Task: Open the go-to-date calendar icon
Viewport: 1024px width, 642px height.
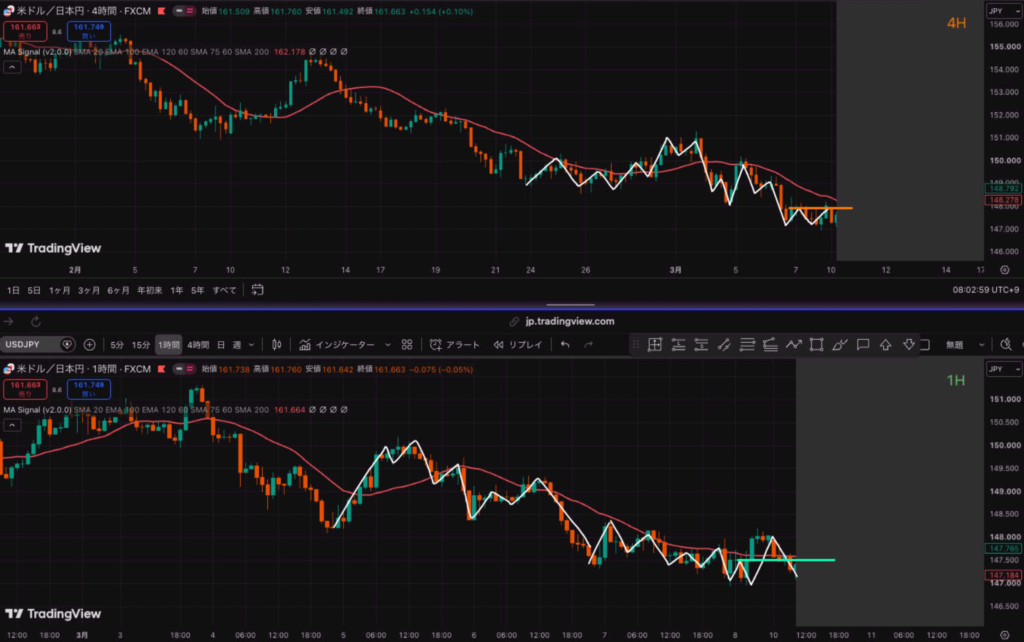Action: [257, 289]
